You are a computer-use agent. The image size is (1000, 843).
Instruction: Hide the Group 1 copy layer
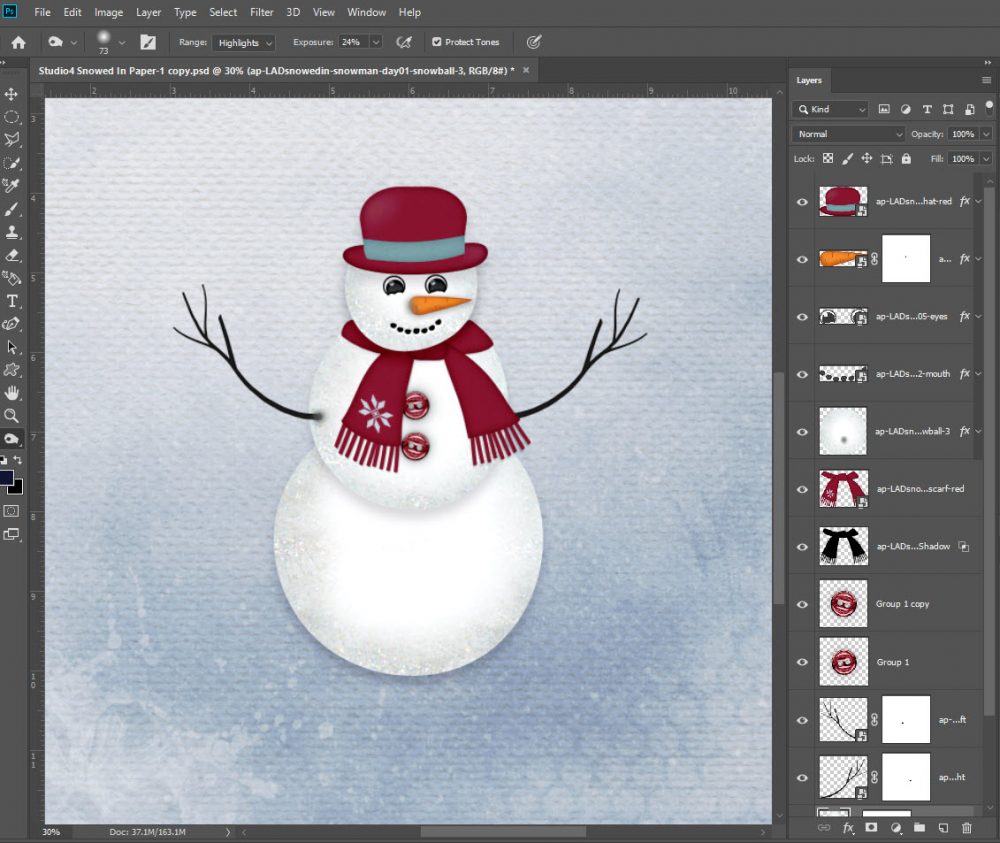(x=802, y=604)
